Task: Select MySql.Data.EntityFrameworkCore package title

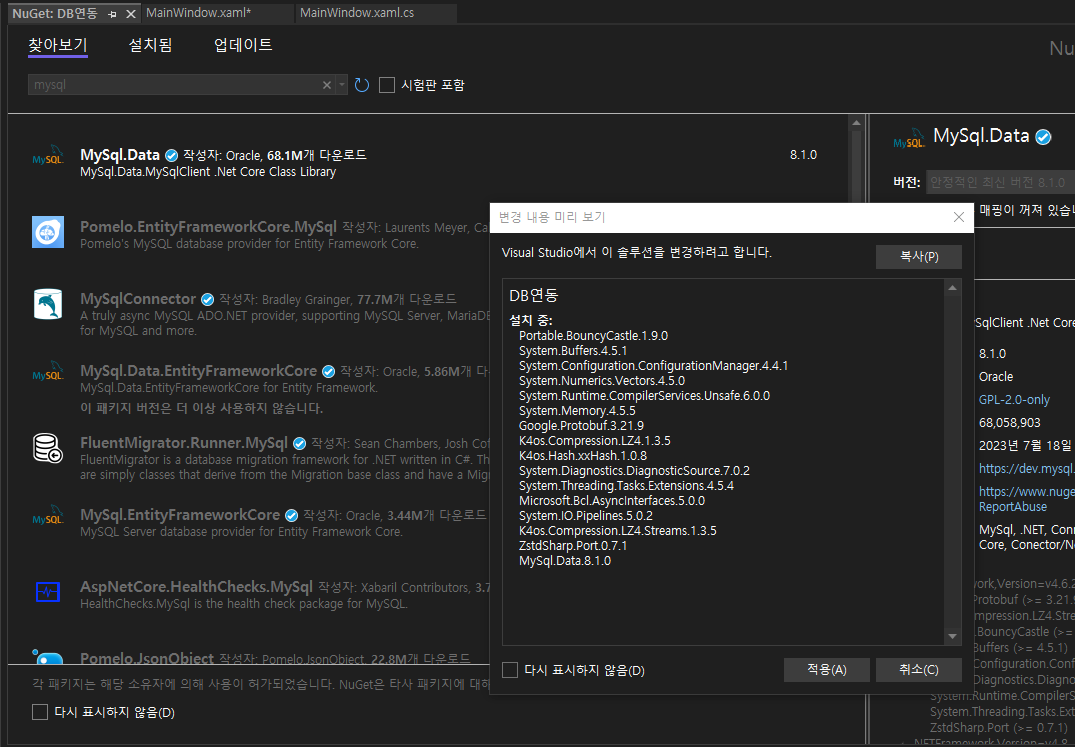Action: point(199,371)
